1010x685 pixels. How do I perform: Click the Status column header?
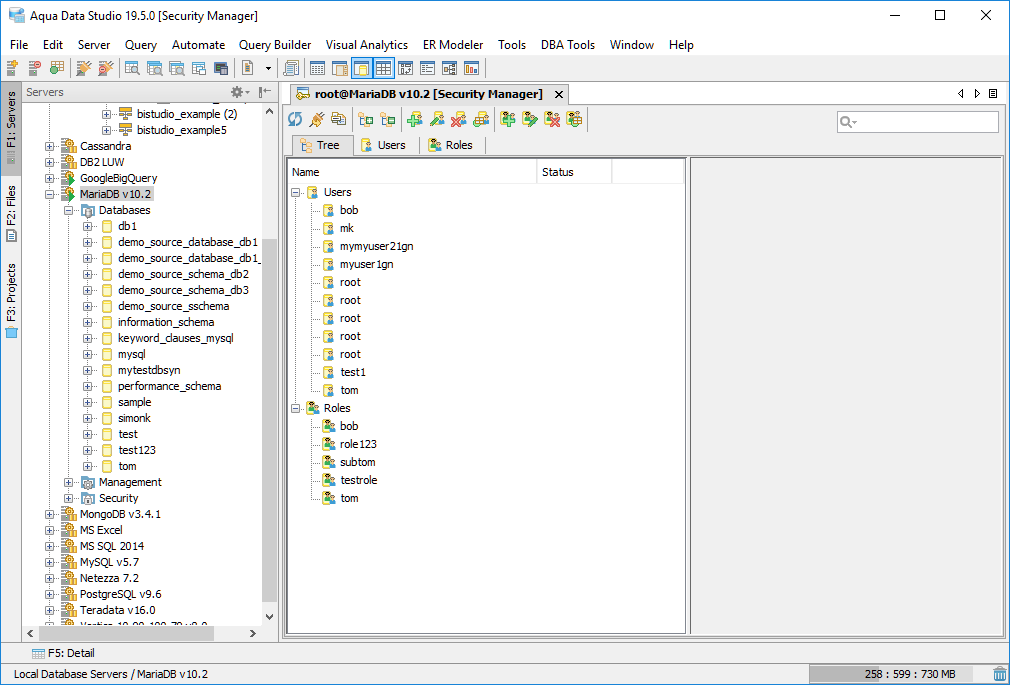(x=574, y=172)
